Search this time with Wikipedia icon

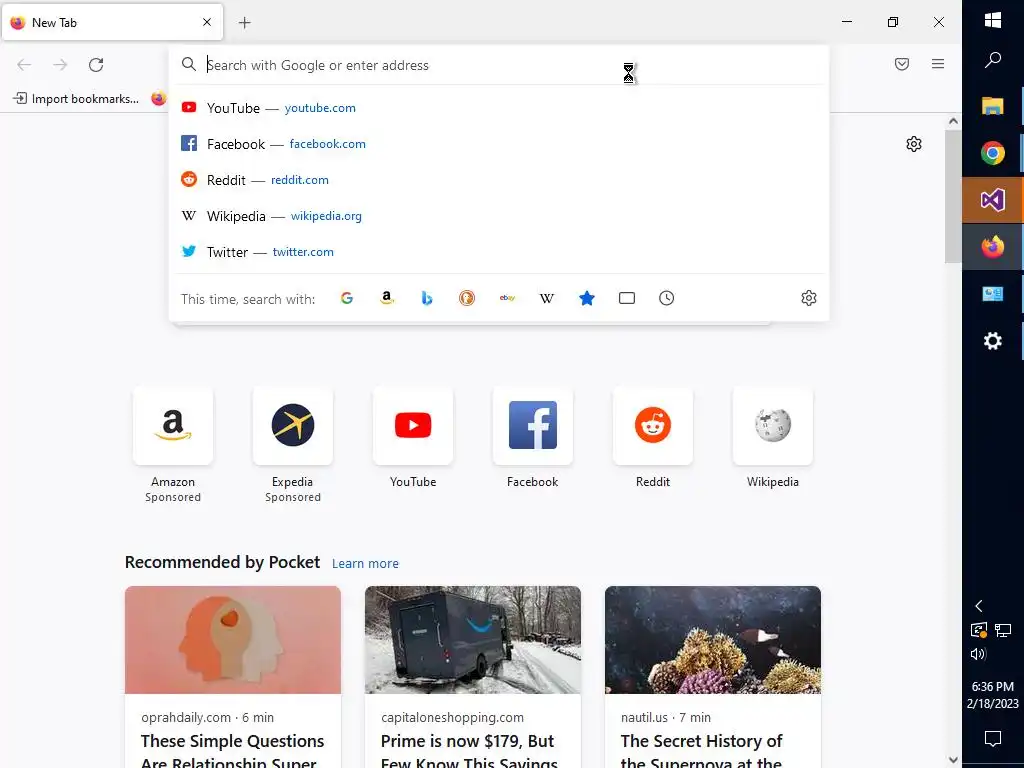click(547, 298)
